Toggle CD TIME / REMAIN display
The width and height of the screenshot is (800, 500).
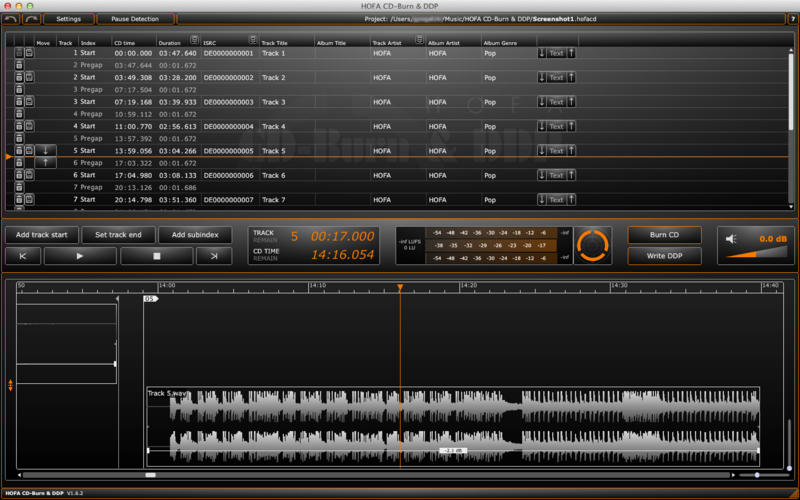[266, 255]
